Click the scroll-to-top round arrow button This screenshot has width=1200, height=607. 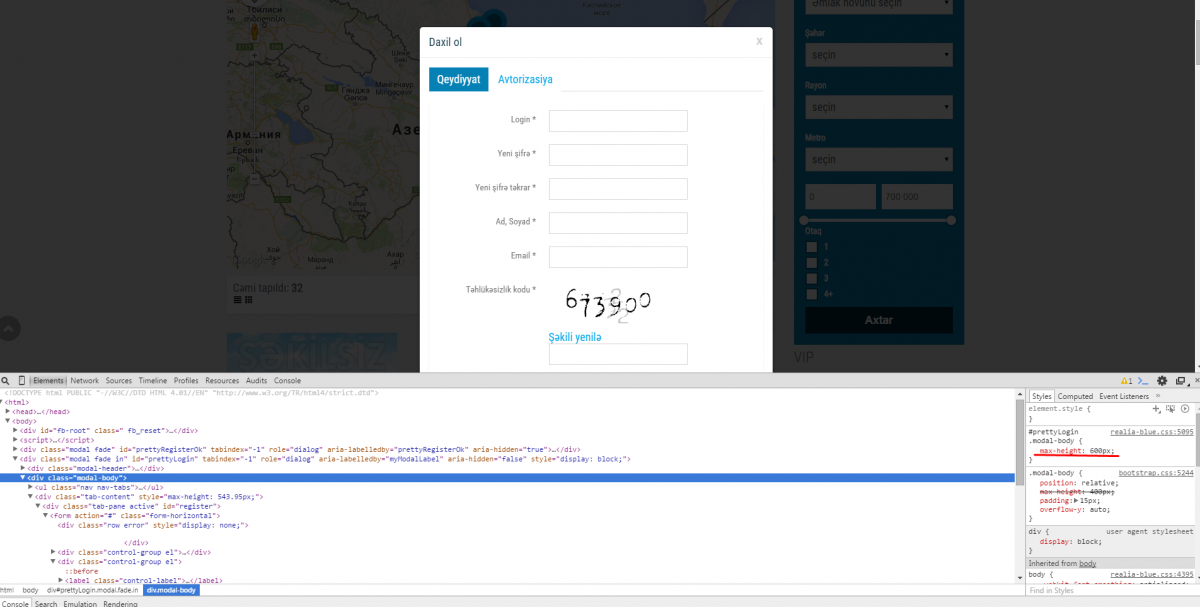point(6,328)
